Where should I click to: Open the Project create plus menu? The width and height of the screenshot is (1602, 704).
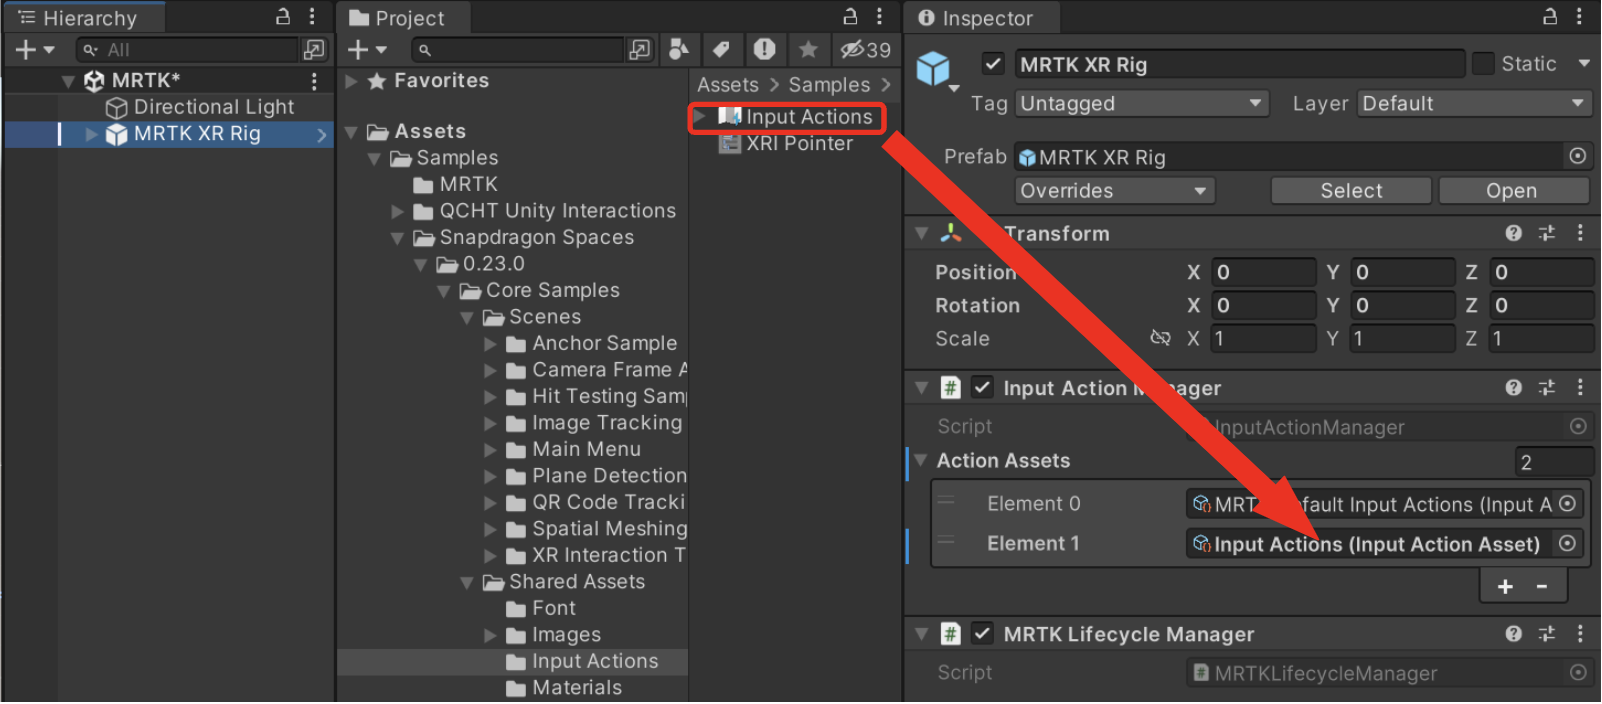pyautogui.click(x=367, y=50)
